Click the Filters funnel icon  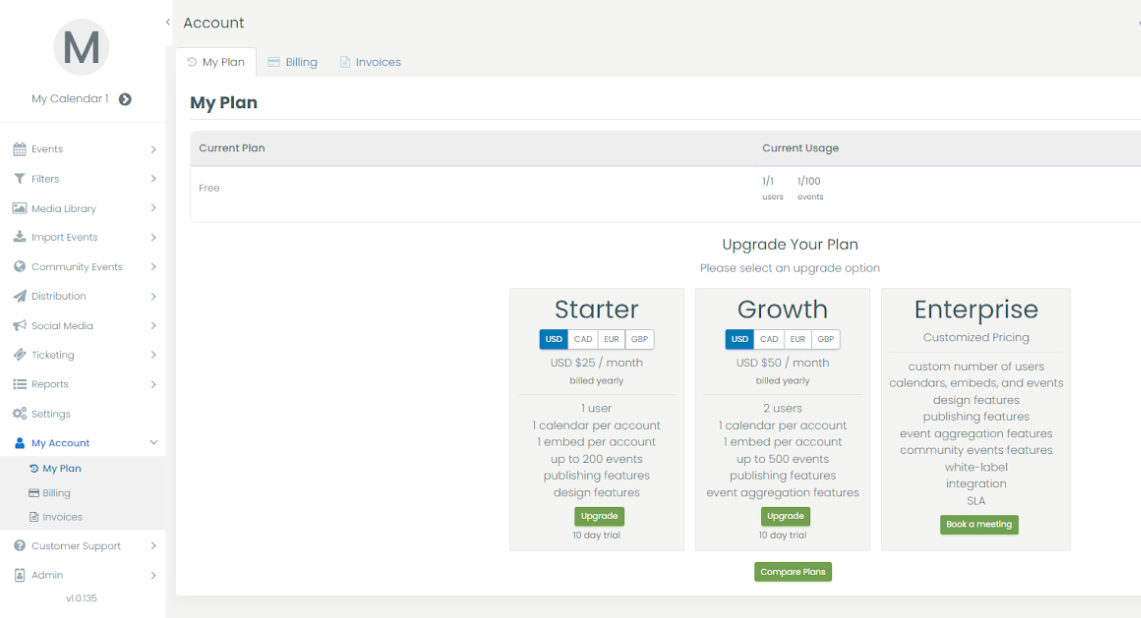pos(20,178)
